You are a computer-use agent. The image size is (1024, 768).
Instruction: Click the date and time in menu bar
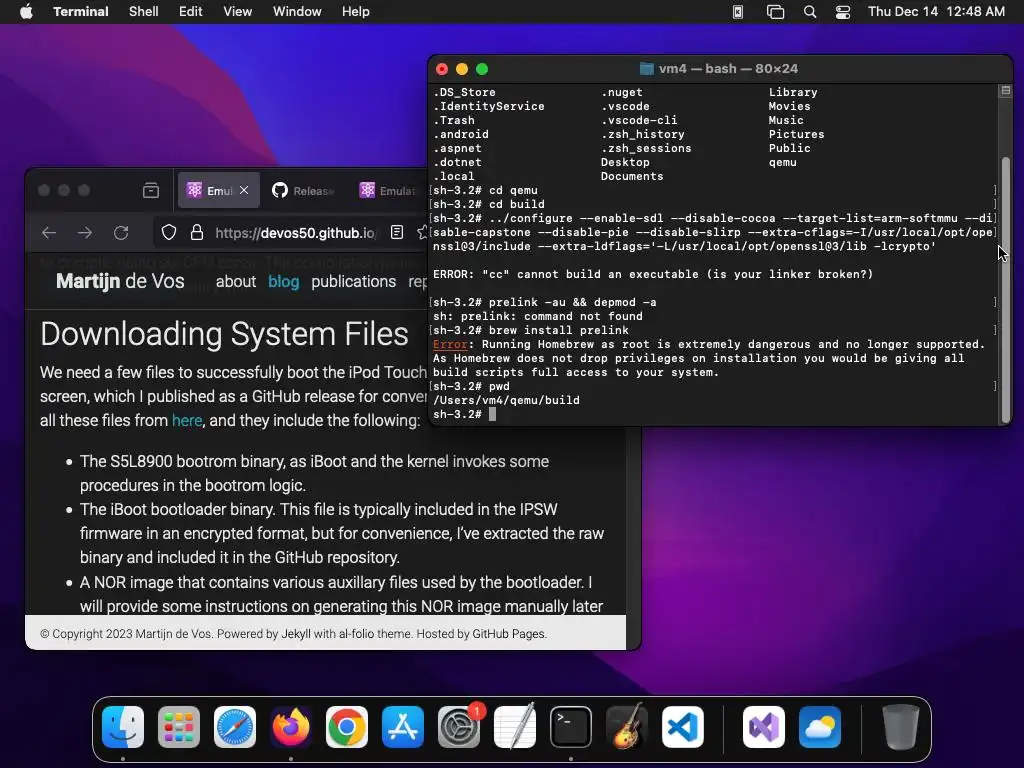[x=936, y=12]
